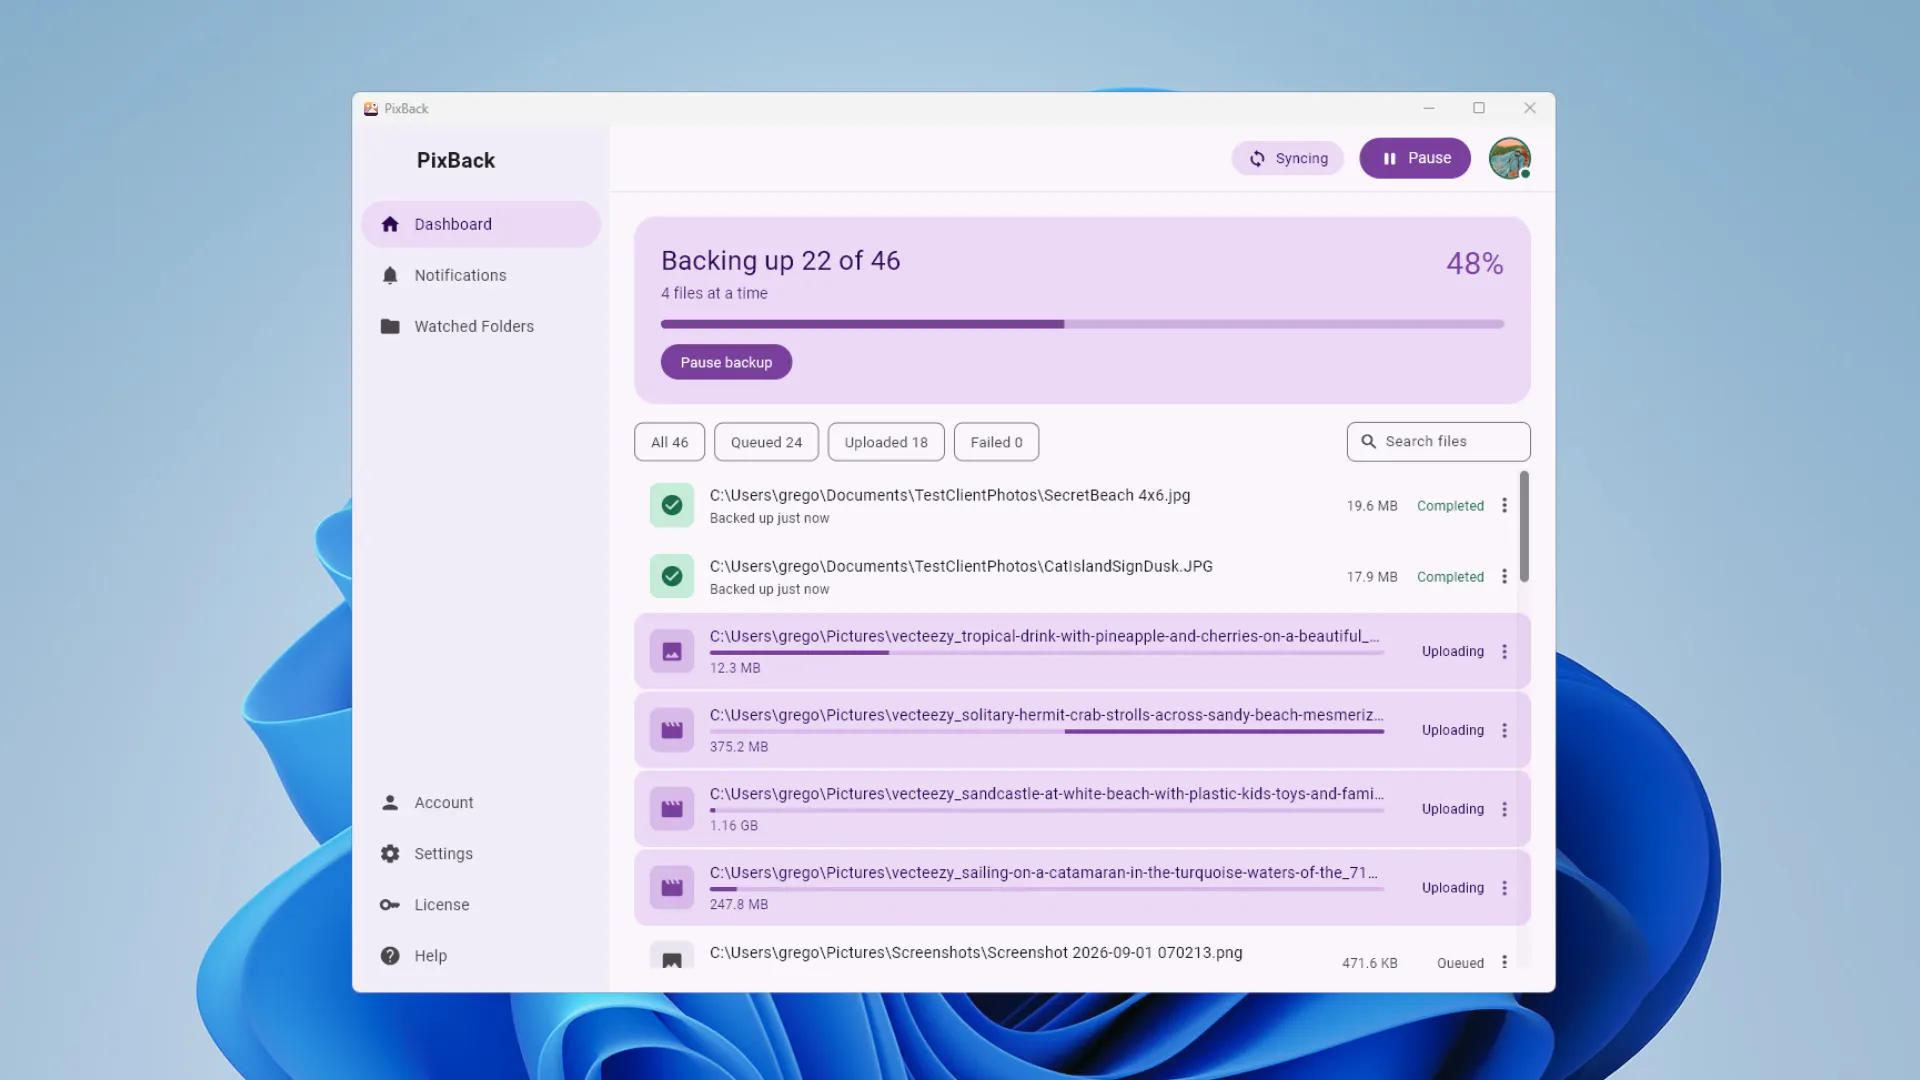The width and height of the screenshot is (1920, 1080).
Task: Filter list by Failed 0
Action: pos(996,442)
